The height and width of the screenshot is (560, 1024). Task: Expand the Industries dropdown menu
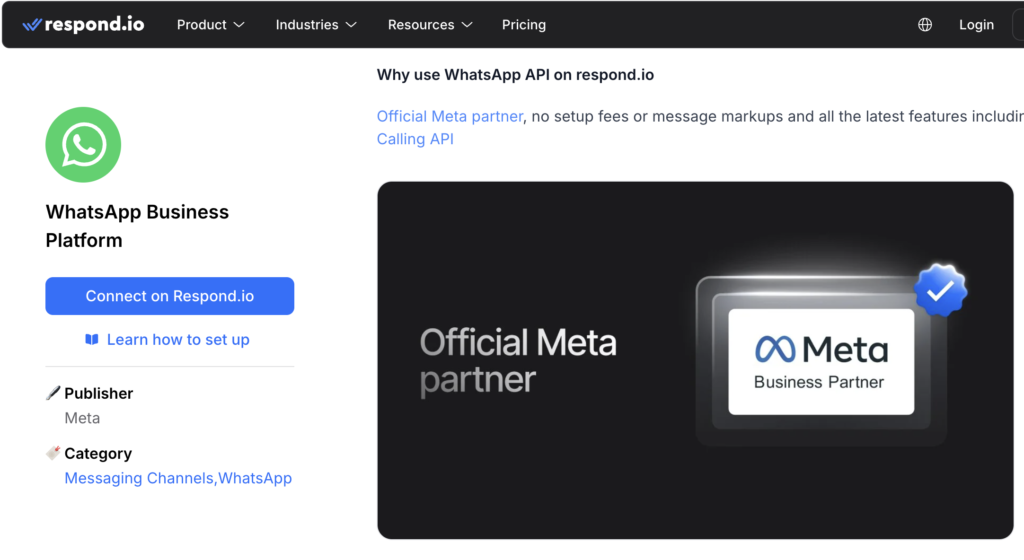click(x=316, y=25)
